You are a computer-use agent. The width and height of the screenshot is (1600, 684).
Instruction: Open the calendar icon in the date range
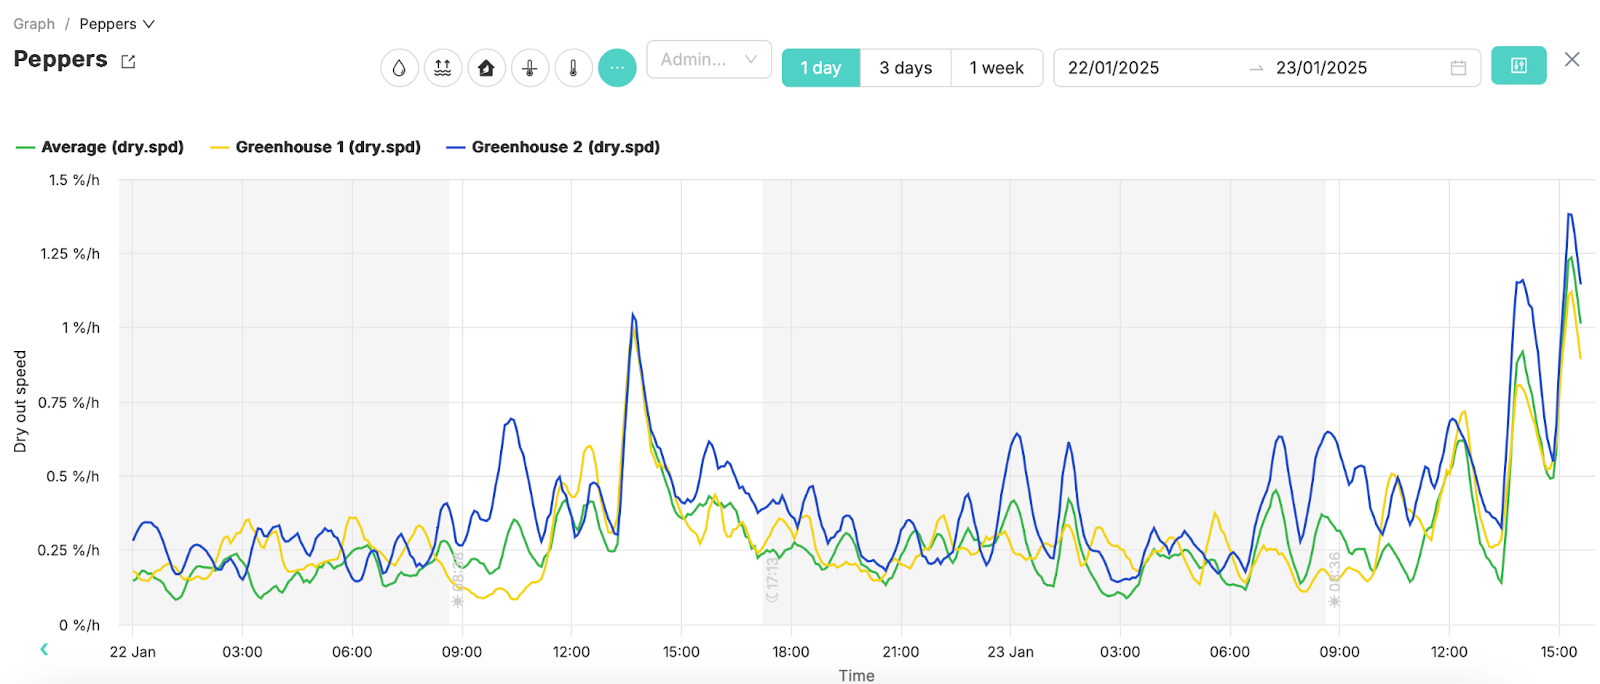[x=1458, y=68]
